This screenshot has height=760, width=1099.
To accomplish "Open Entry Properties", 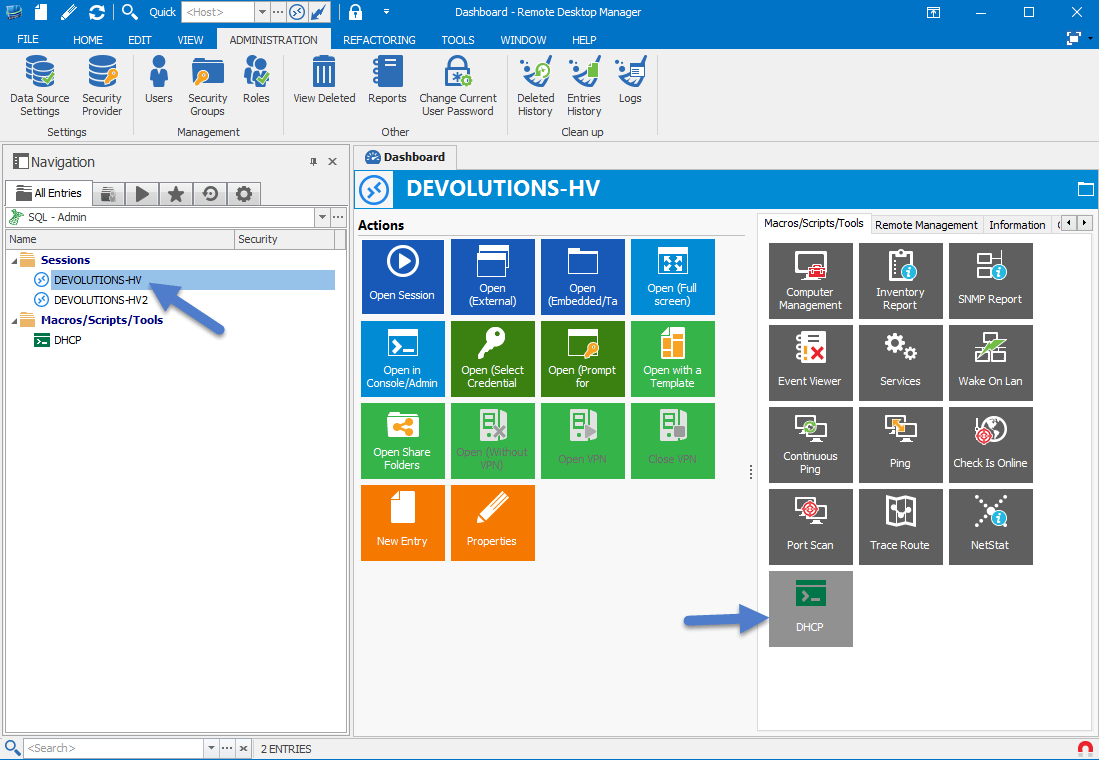I will click(x=492, y=522).
